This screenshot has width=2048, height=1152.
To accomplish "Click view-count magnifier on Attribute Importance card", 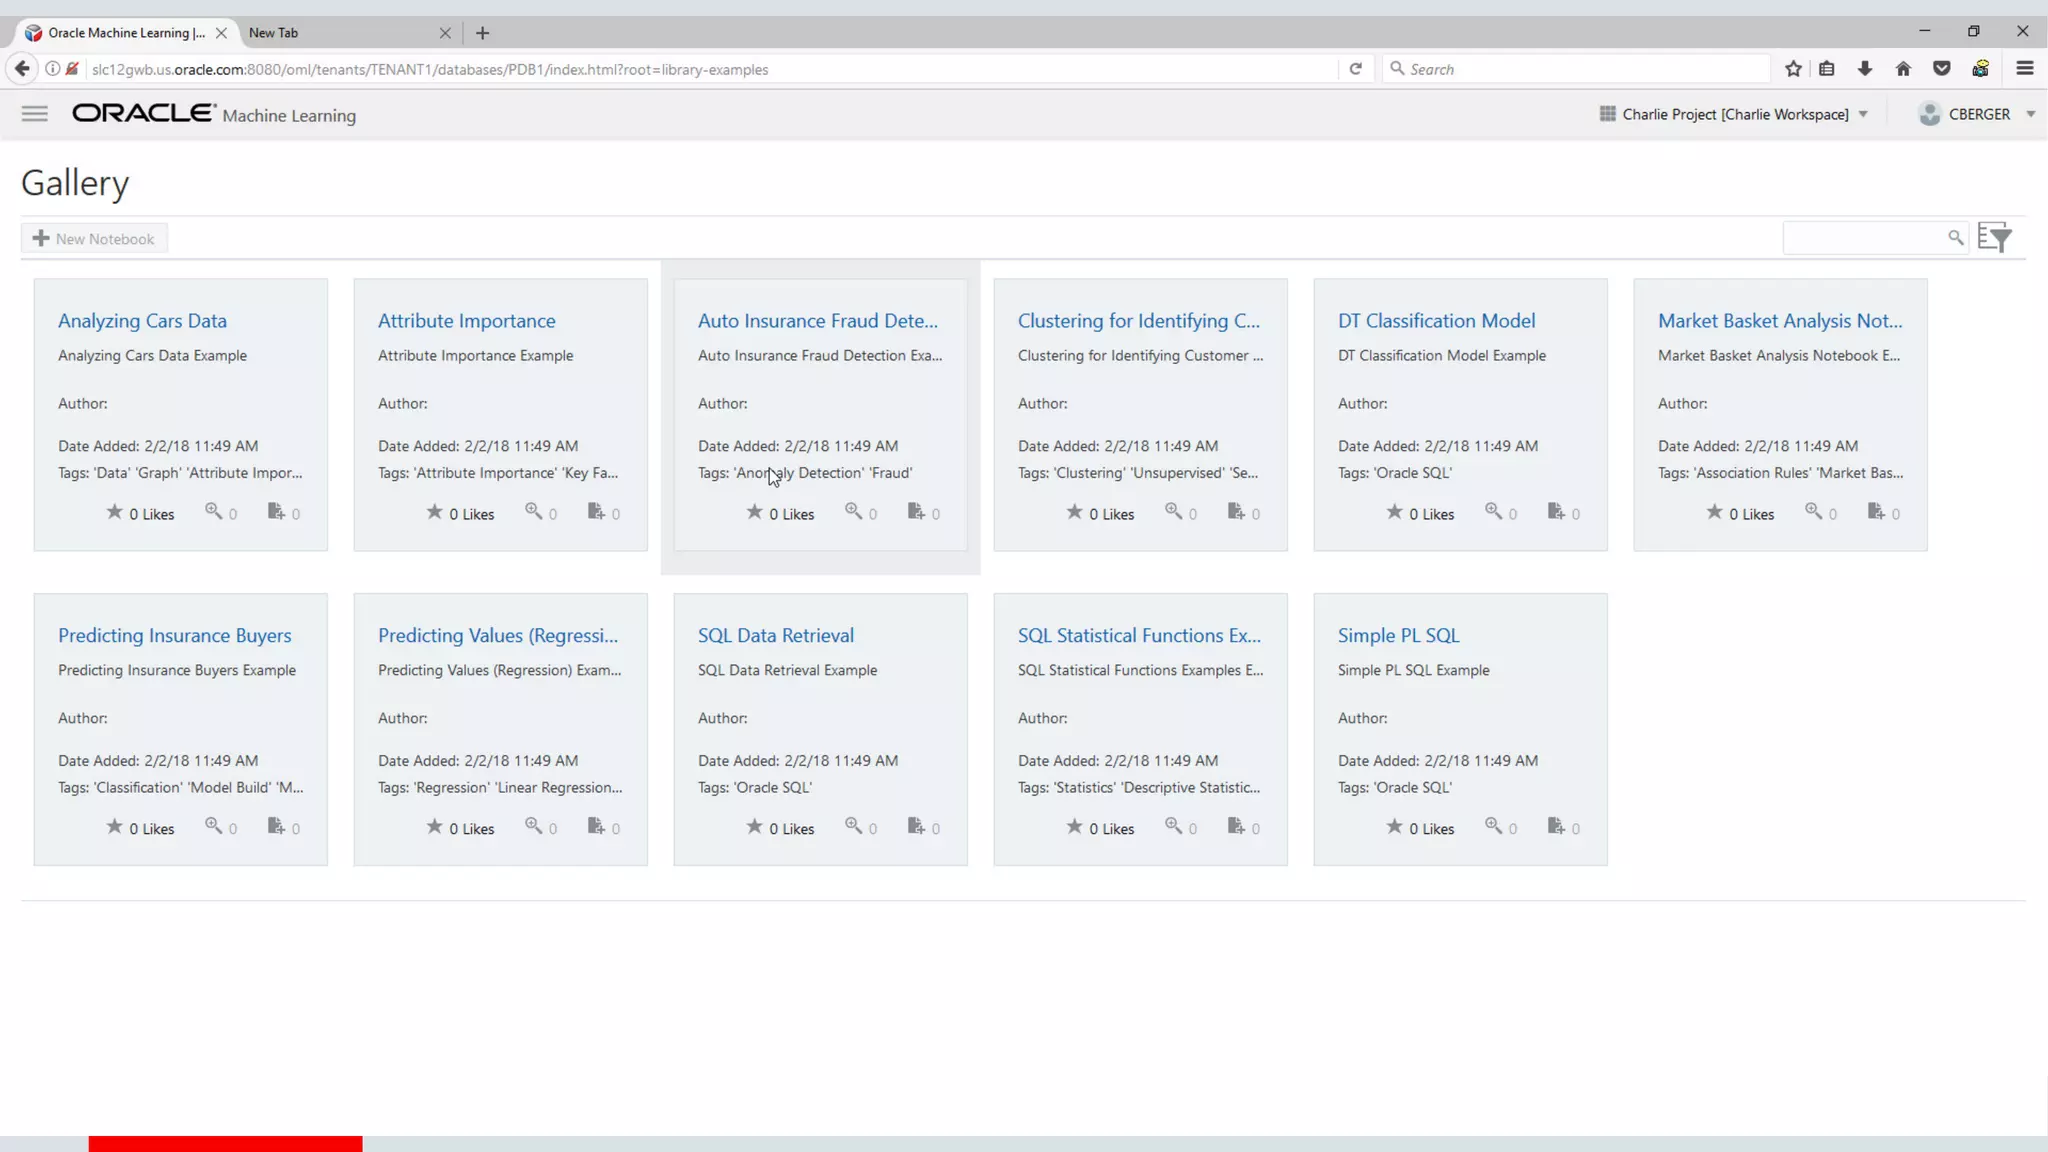I will [533, 511].
